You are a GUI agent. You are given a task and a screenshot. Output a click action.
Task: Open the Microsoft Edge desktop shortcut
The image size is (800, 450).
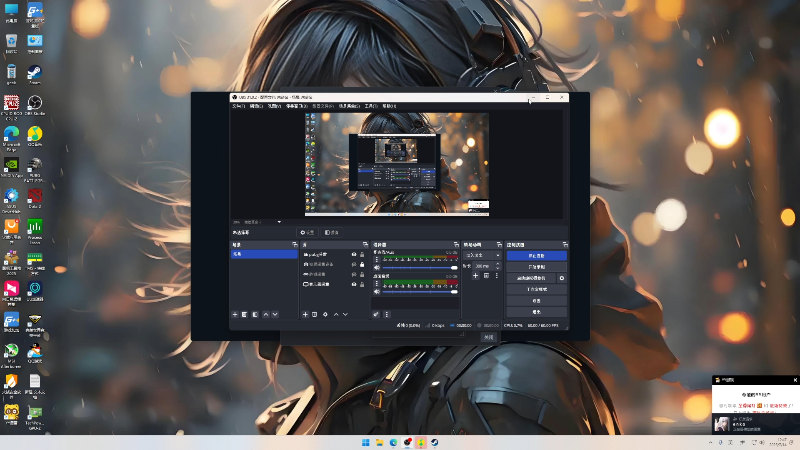click(11, 139)
